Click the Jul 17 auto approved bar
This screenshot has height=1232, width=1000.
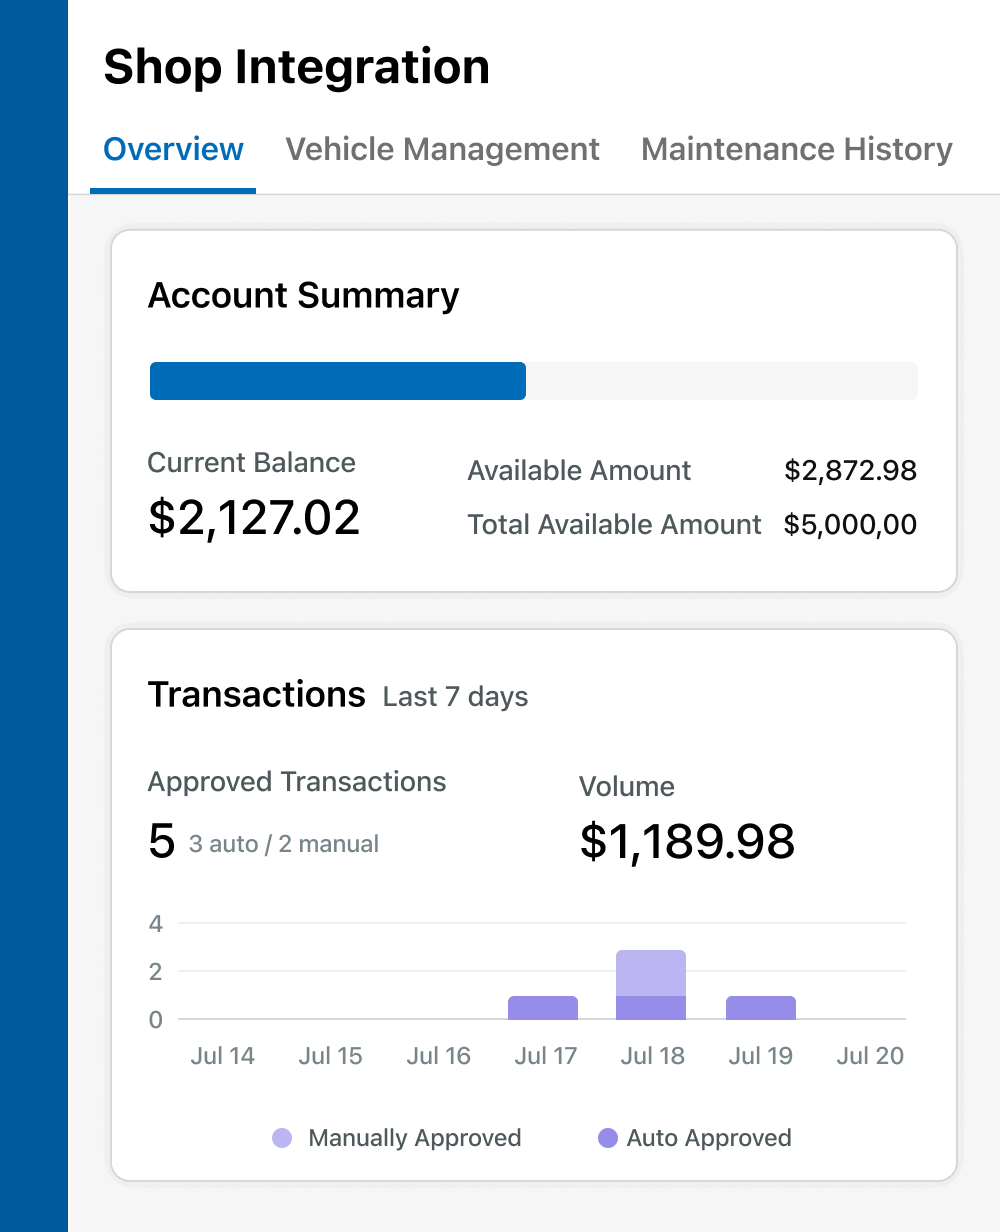[543, 1008]
